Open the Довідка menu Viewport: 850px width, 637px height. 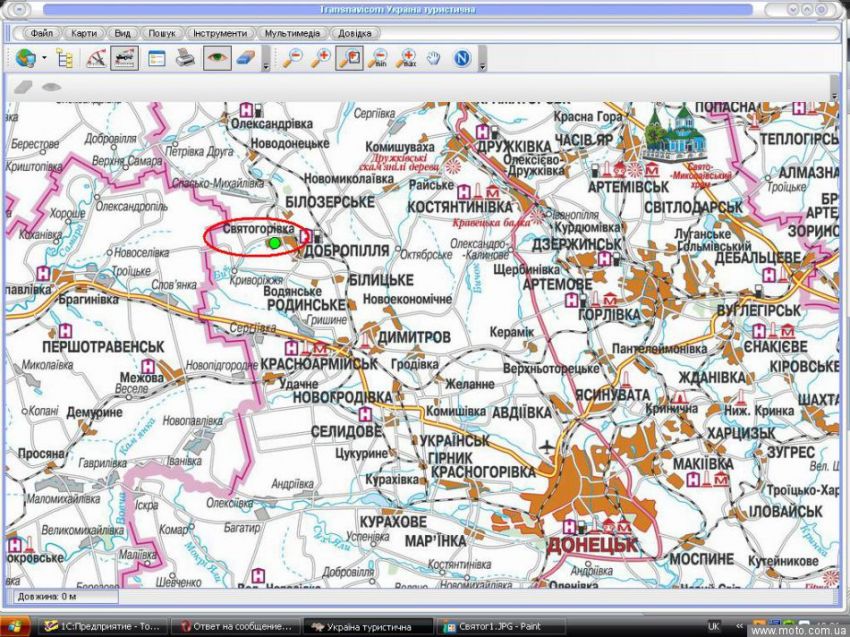click(x=355, y=33)
